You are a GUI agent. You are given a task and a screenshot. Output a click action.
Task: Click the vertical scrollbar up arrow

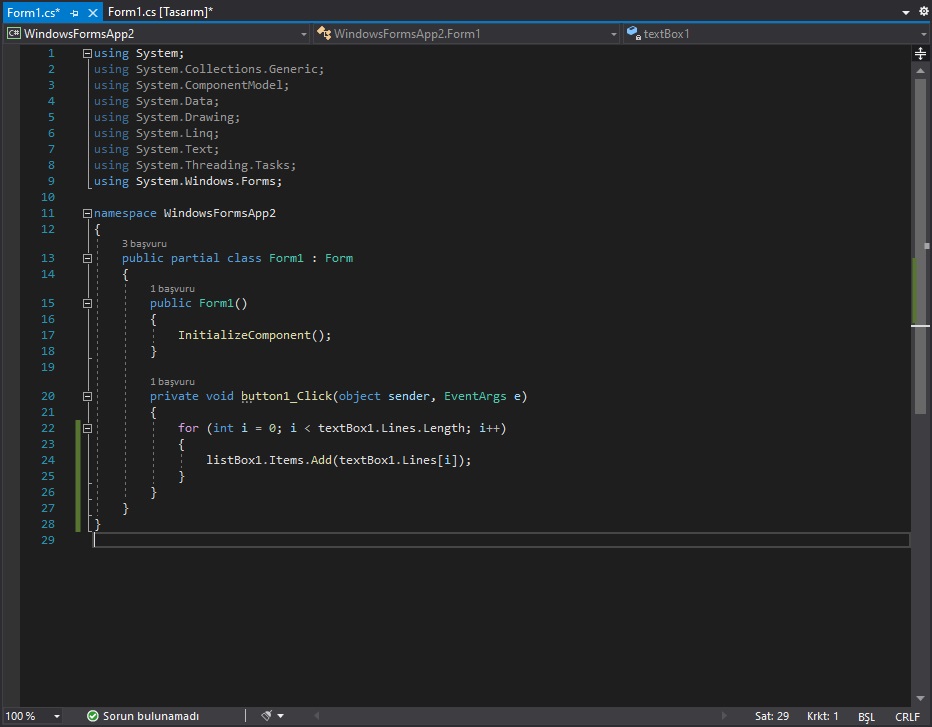click(x=920, y=71)
